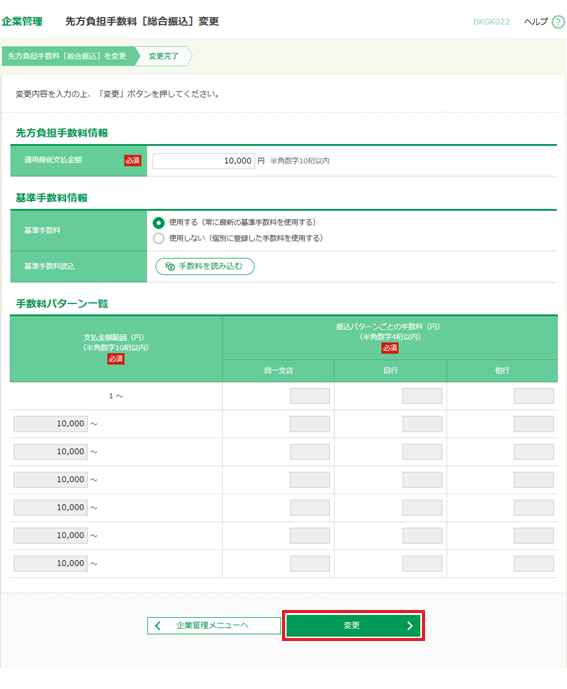Click the 他行 fee field in the last row

click(x=534, y=563)
